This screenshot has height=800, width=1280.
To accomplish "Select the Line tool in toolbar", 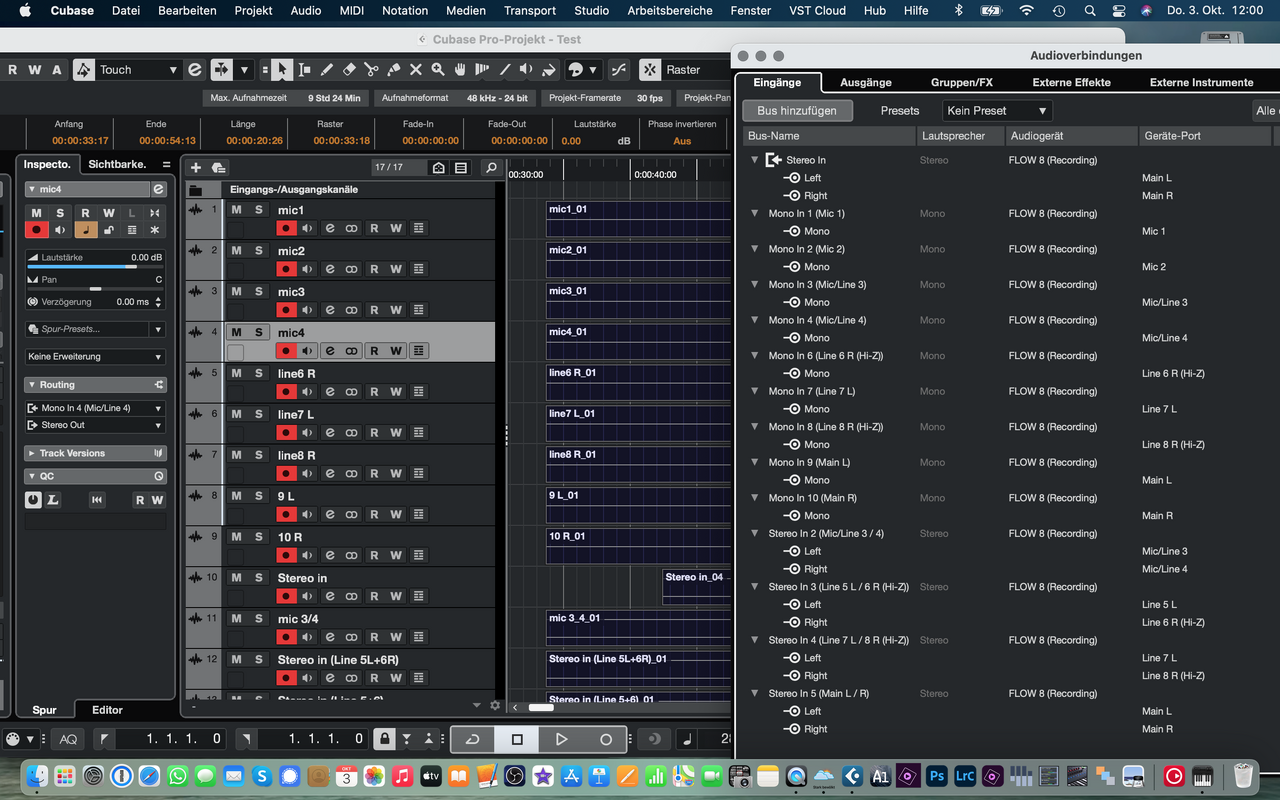I will pos(505,70).
